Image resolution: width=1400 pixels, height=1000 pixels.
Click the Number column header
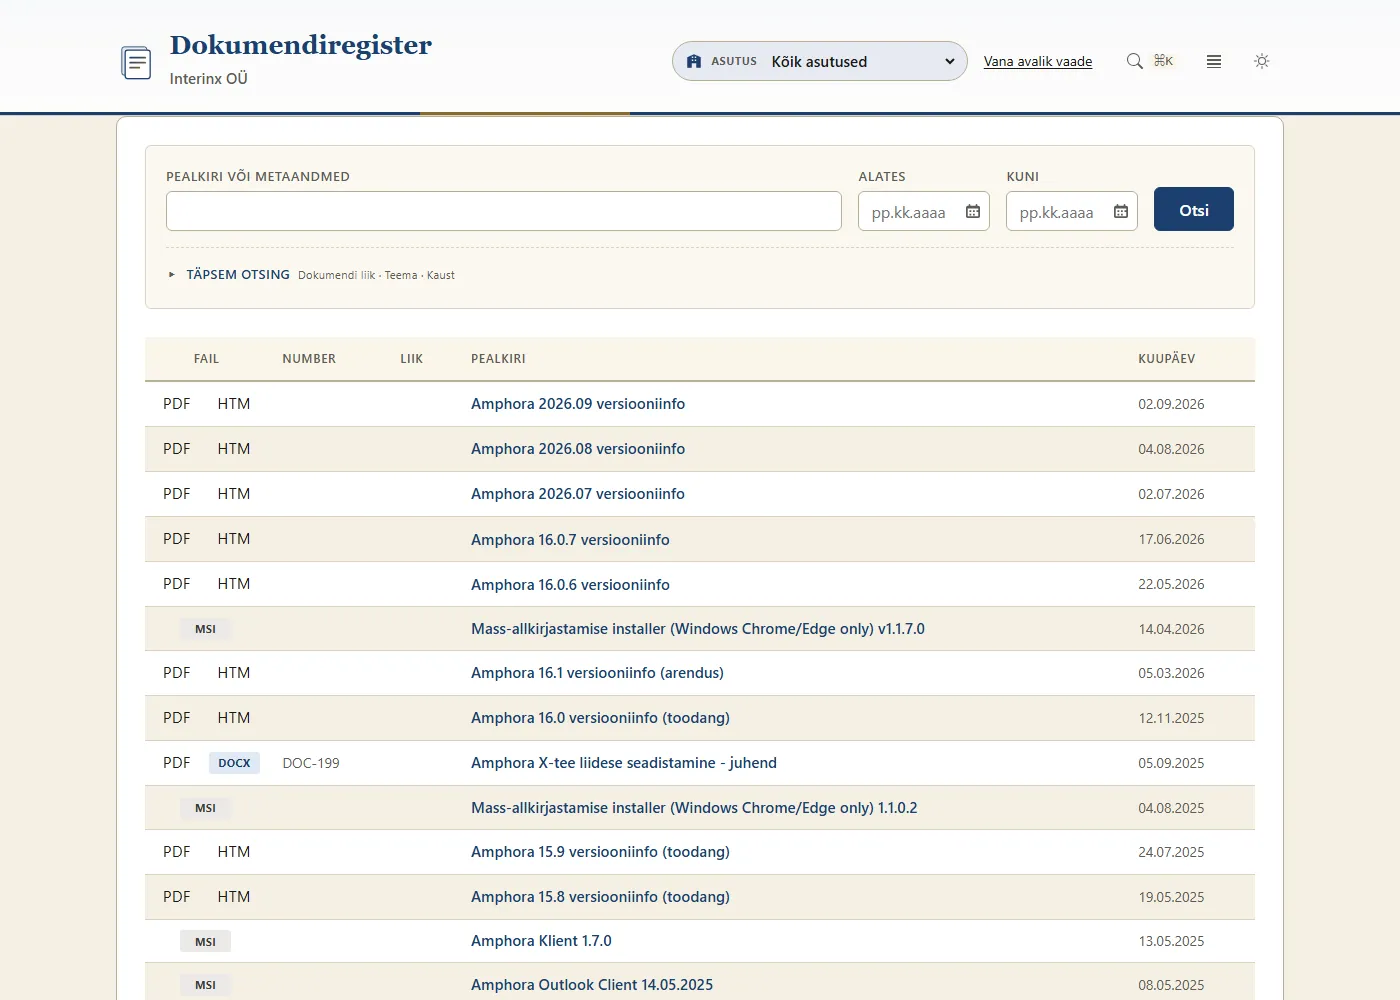(x=309, y=358)
